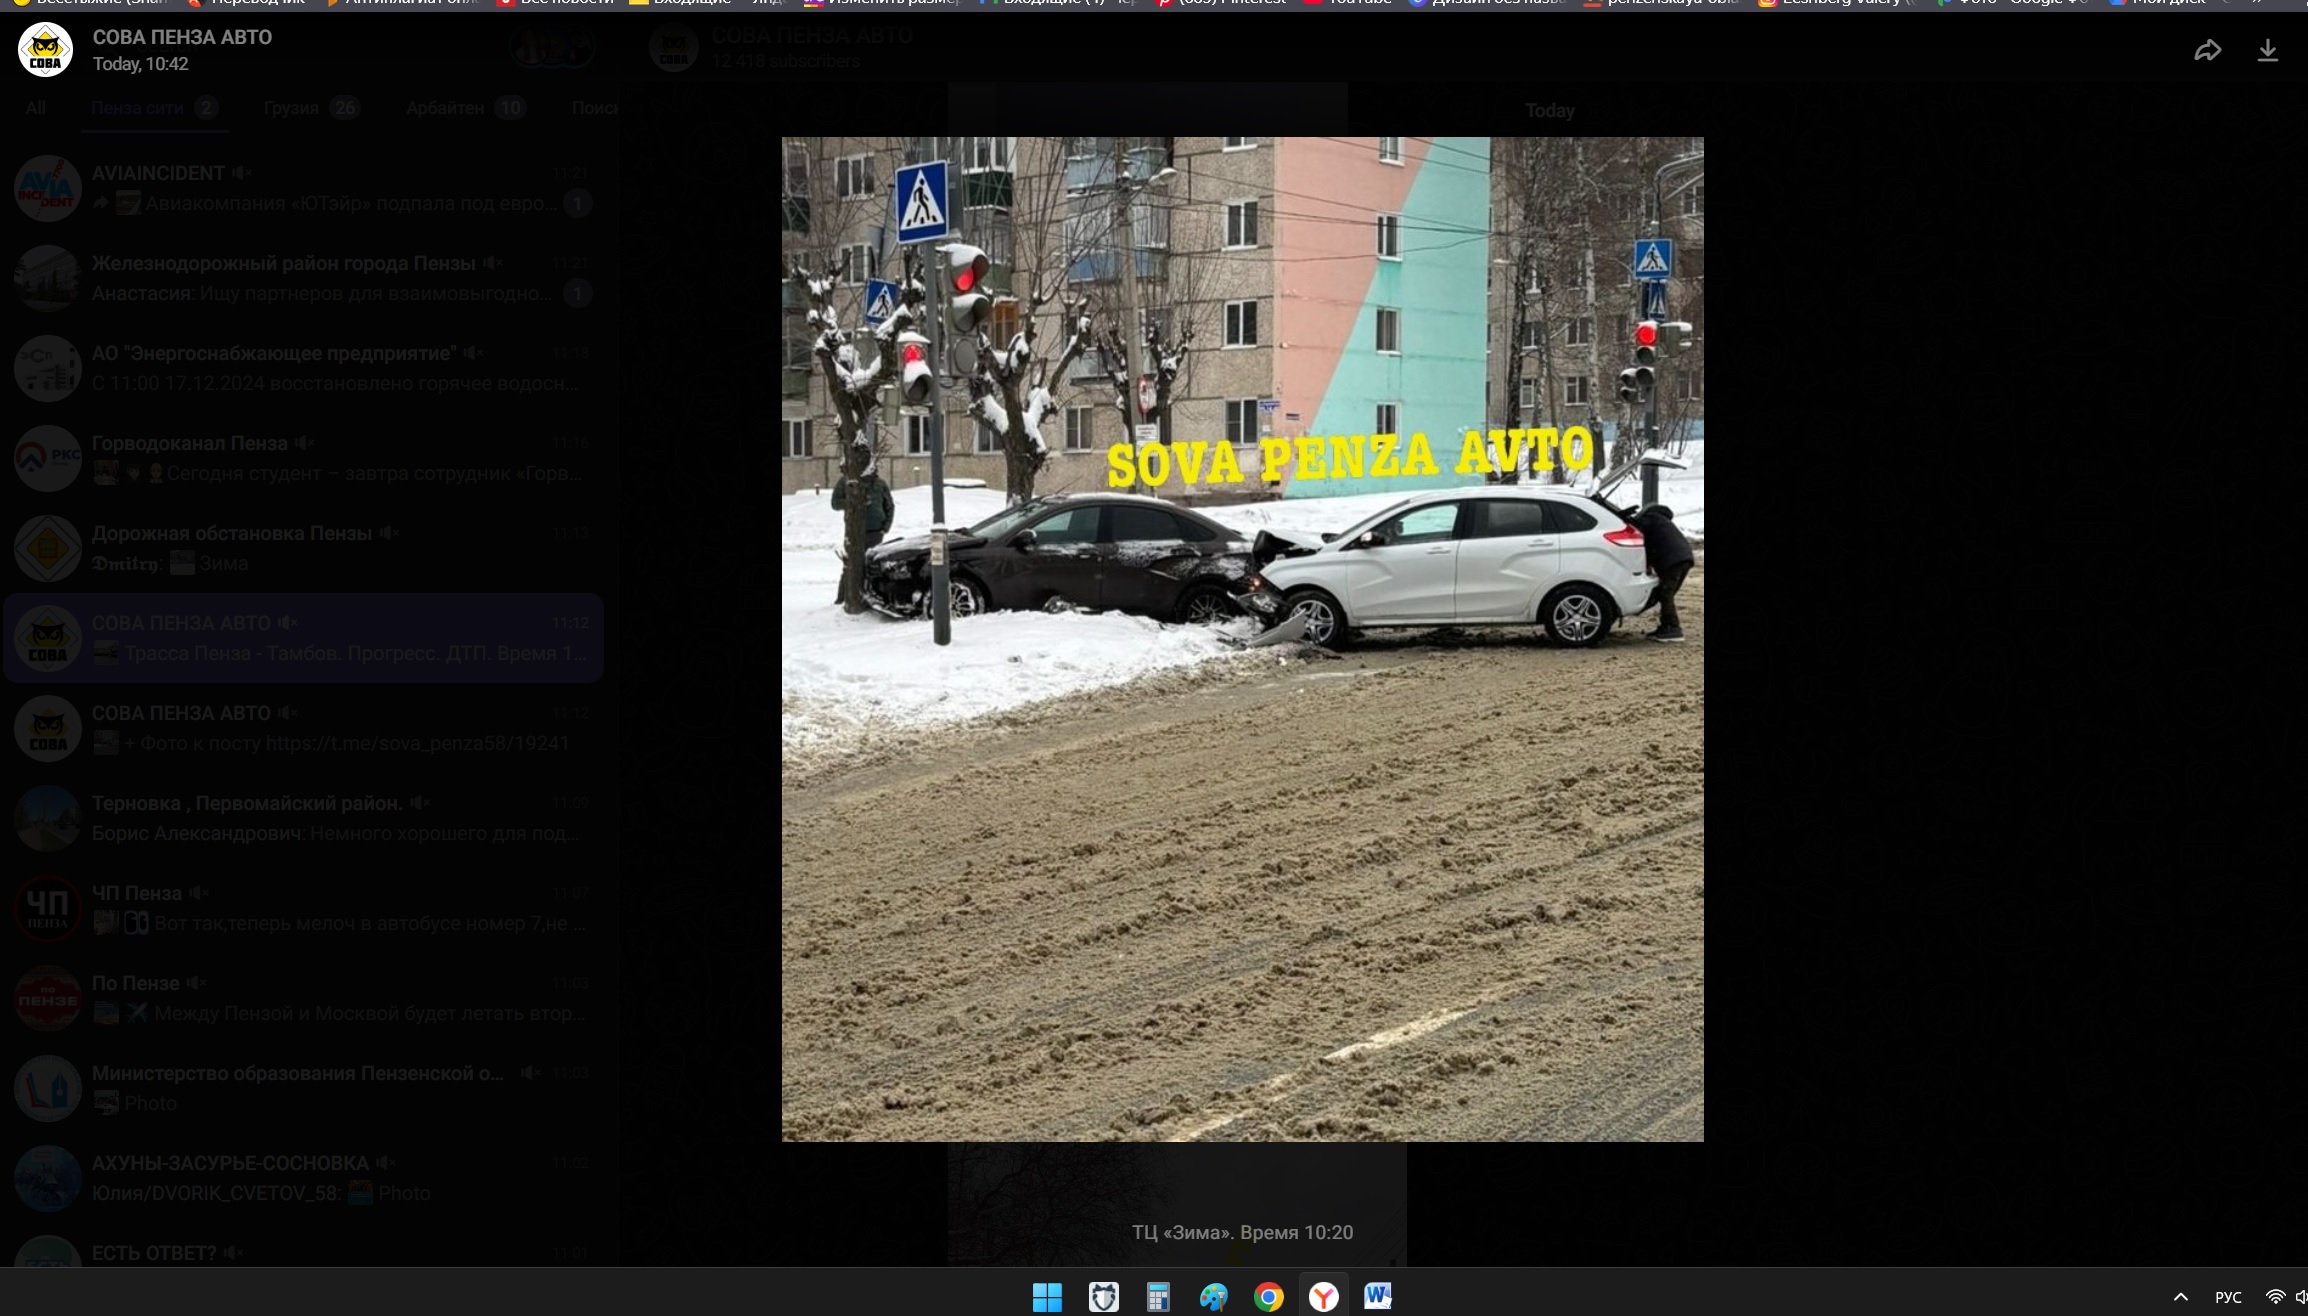Viewport: 2308px width, 1316px height.
Task: Expand hidden system tray icons chevron
Action: click(2180, 1297)
